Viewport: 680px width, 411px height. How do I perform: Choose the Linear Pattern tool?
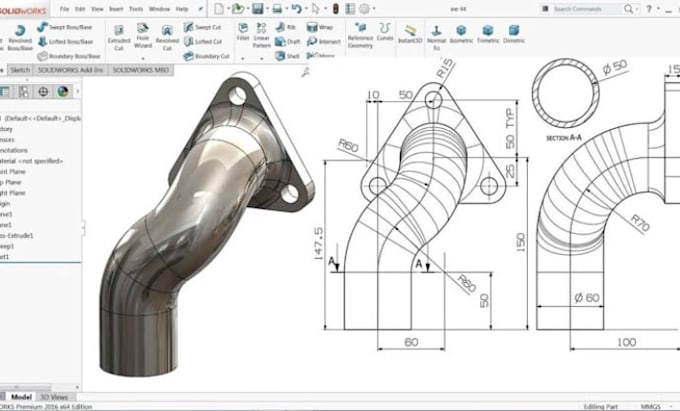tap(262, 35)
